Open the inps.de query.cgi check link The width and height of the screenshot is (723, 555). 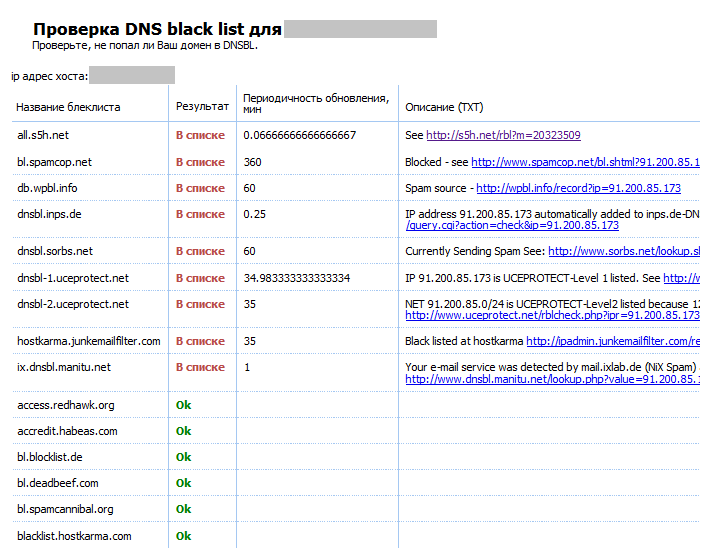coord(511,226)
